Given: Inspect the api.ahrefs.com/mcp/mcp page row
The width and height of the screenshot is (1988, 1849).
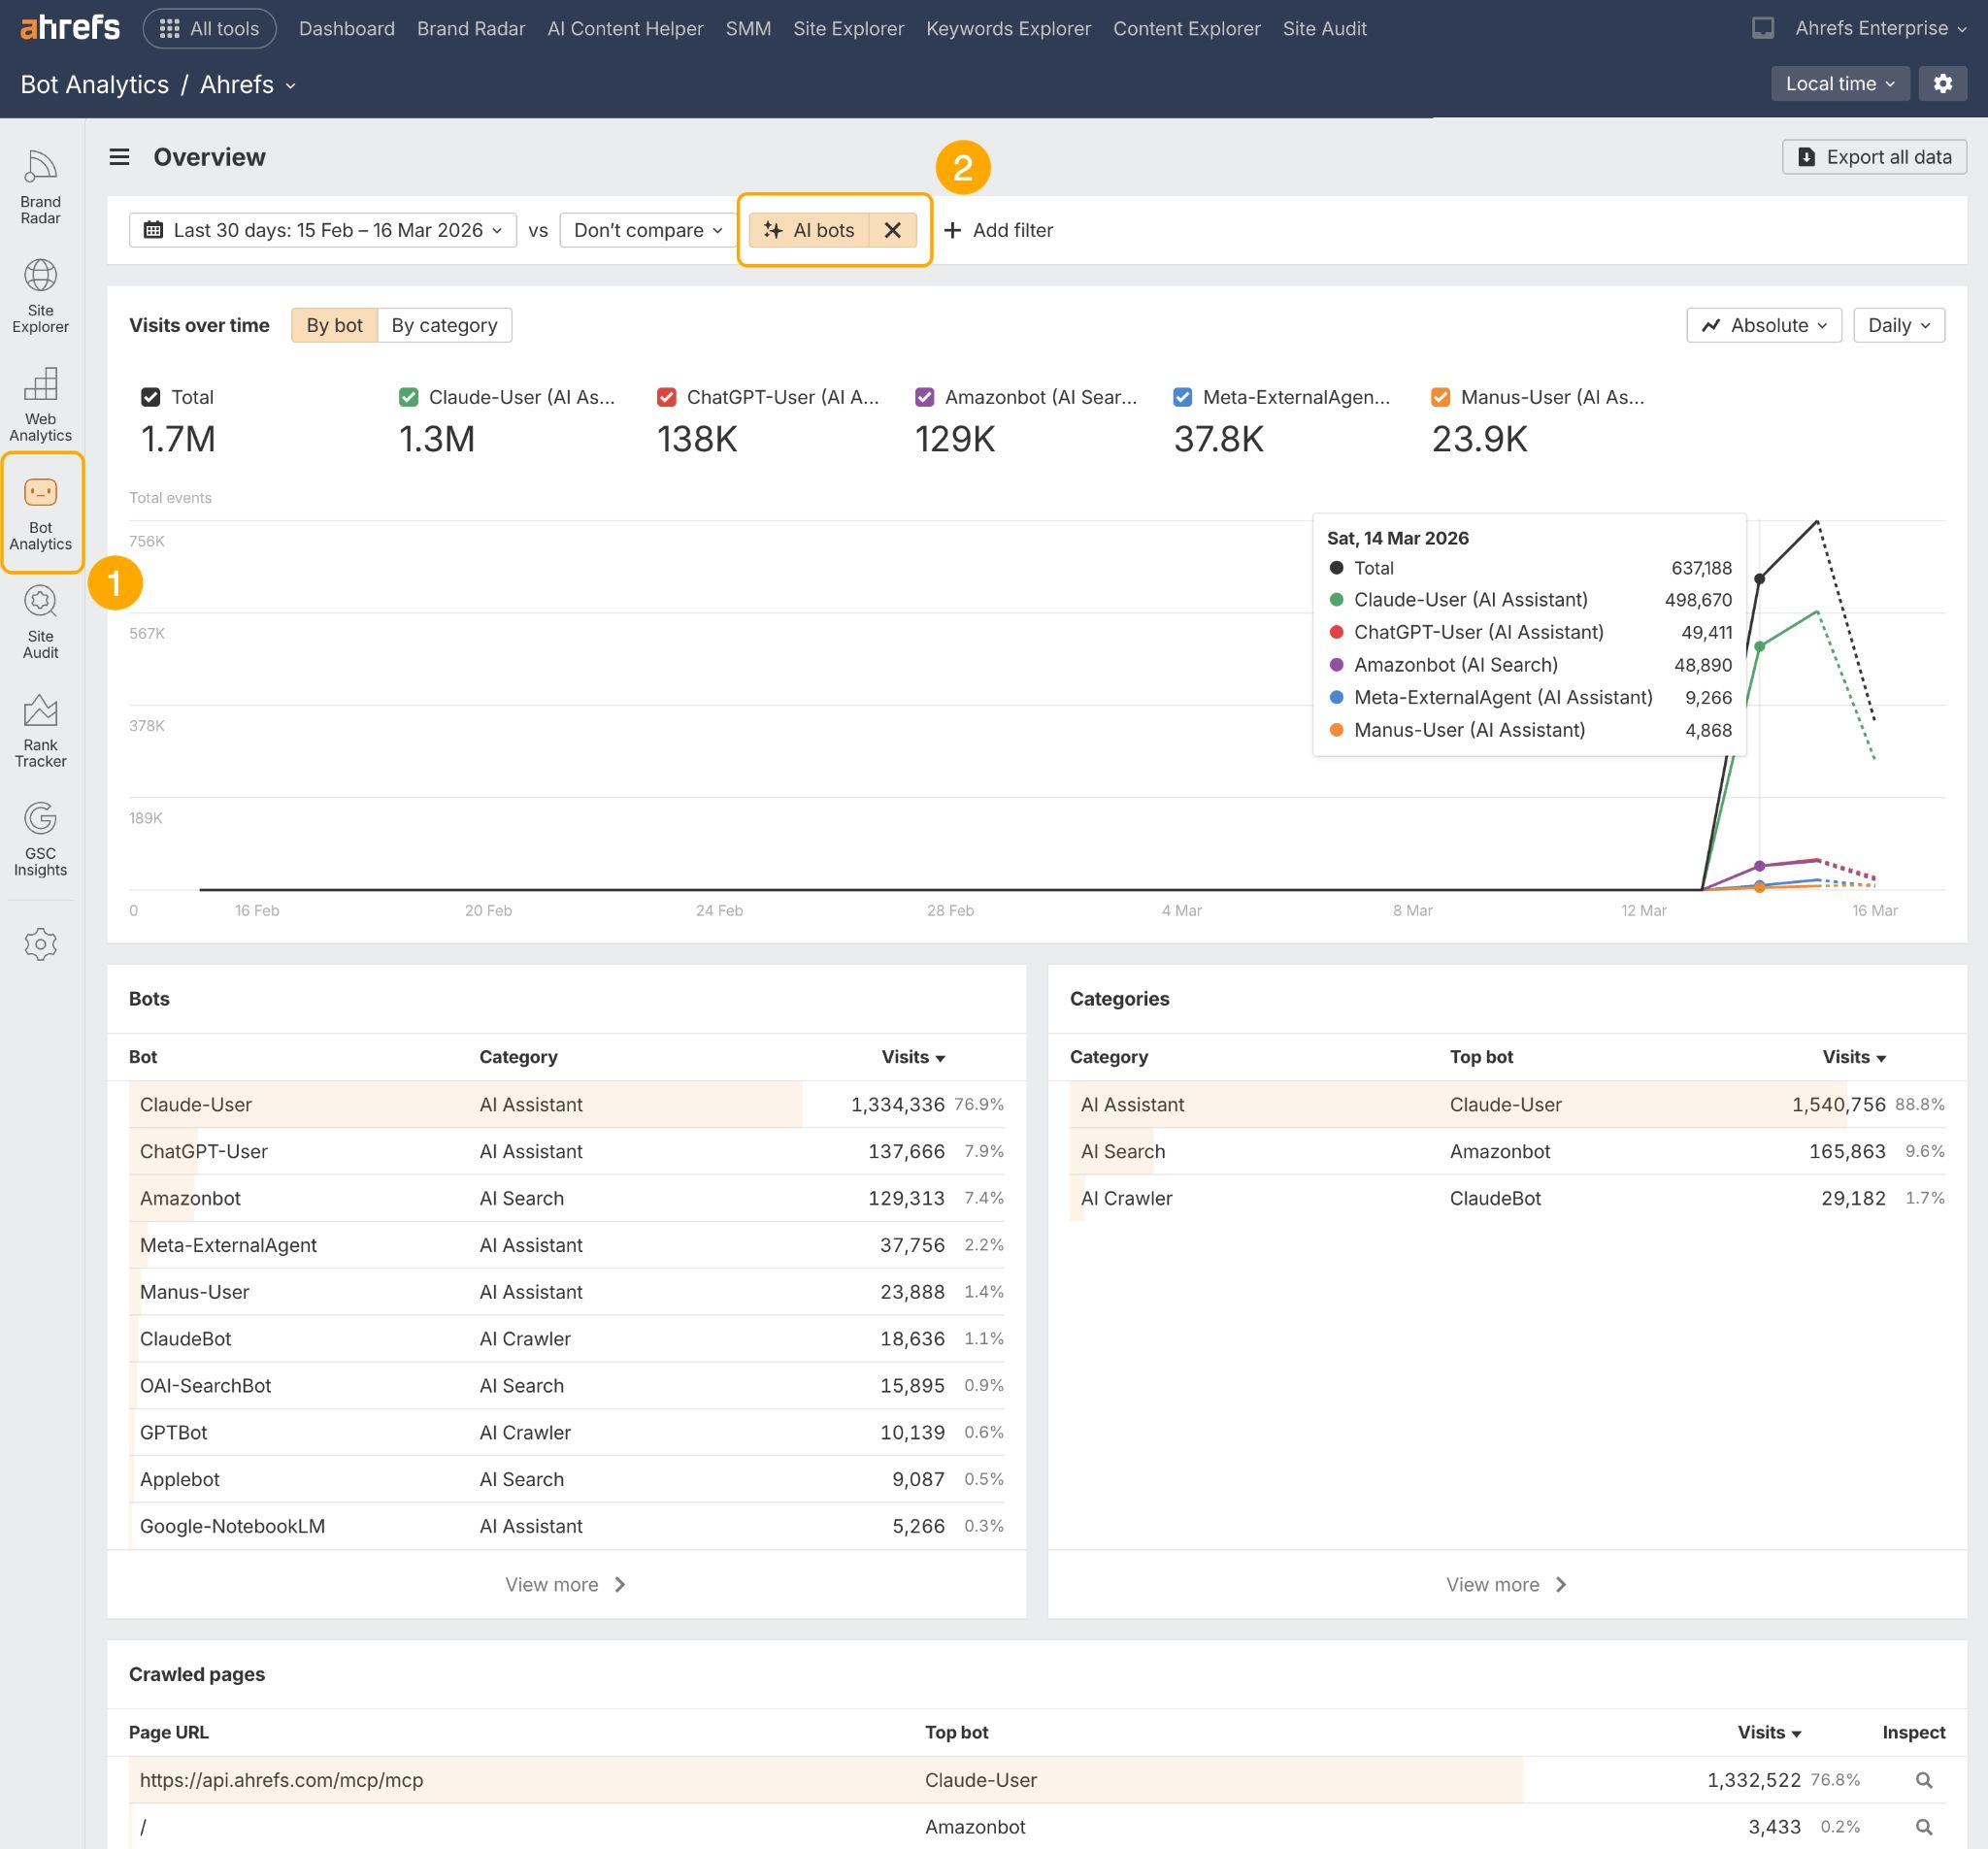Looking at the screenshot, I should (x=1923, y=1780).
